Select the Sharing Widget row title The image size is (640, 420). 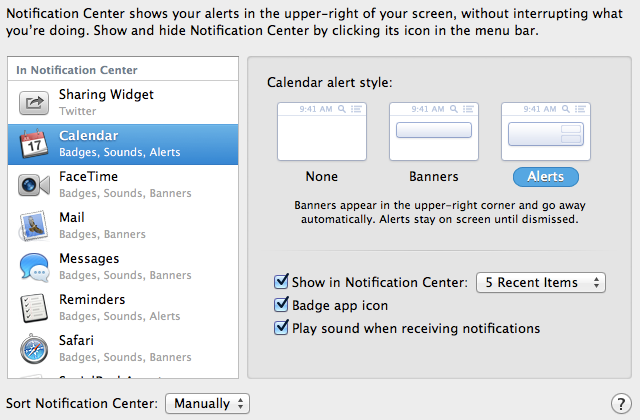coord(106,95)
